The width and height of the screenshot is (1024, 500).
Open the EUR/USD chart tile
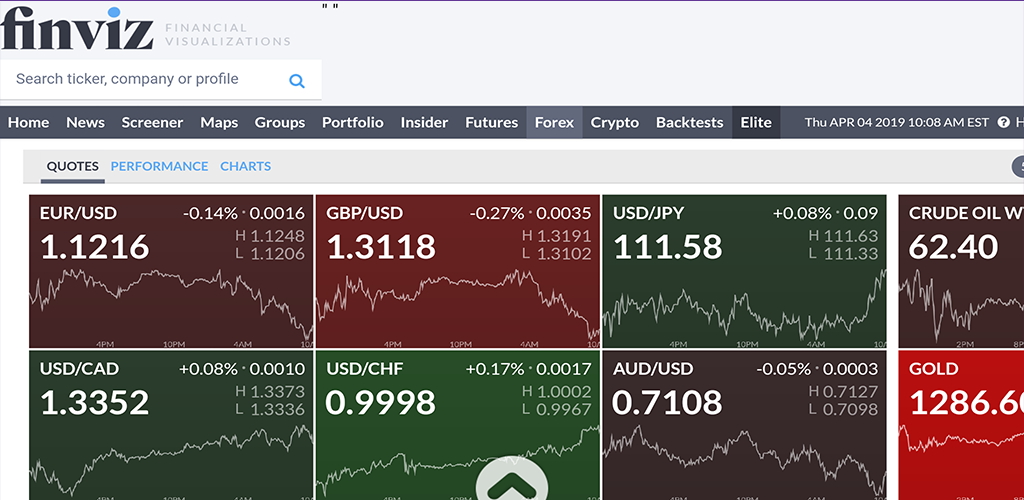171,271
